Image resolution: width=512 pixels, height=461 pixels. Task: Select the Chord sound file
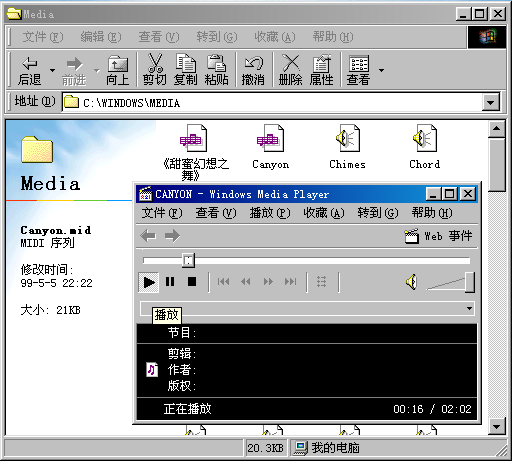(x=424, y=147)
